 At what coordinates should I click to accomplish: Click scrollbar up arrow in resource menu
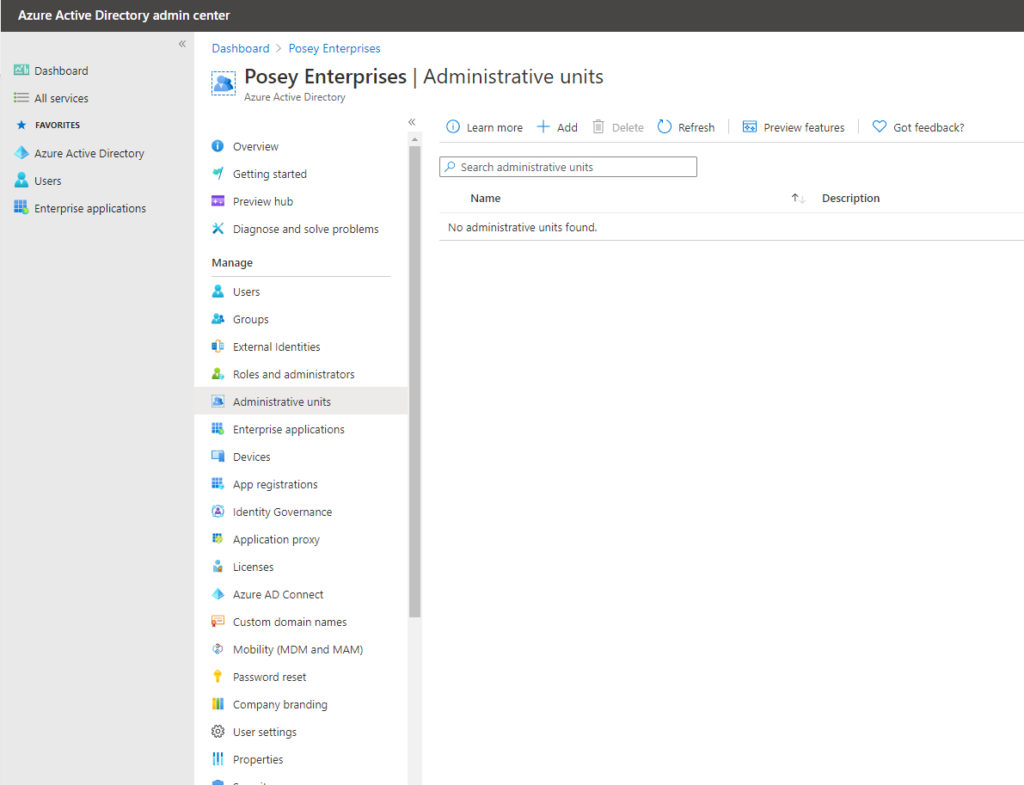(415, 139)
